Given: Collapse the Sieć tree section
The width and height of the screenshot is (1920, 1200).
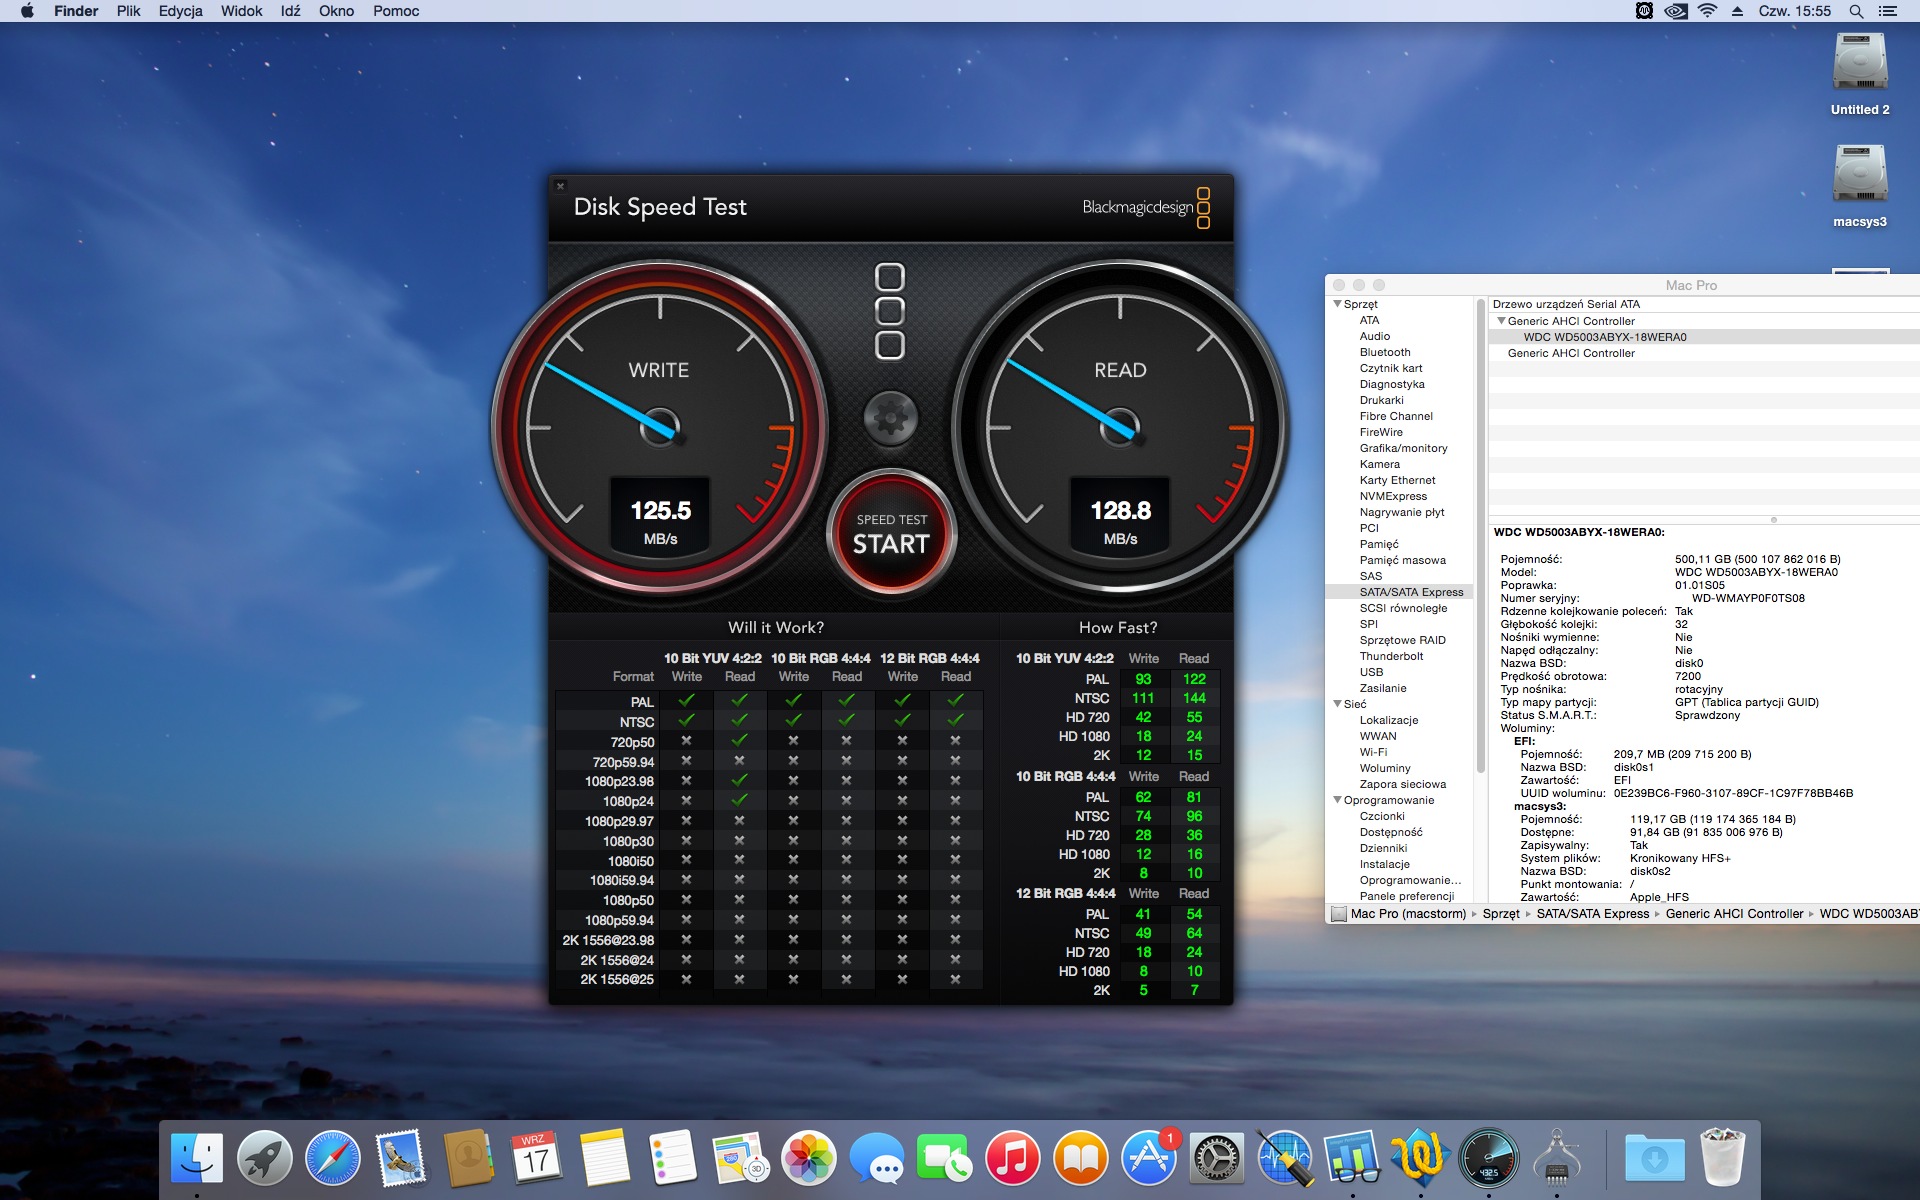Looking at the screenshot, I should 1338,704.
